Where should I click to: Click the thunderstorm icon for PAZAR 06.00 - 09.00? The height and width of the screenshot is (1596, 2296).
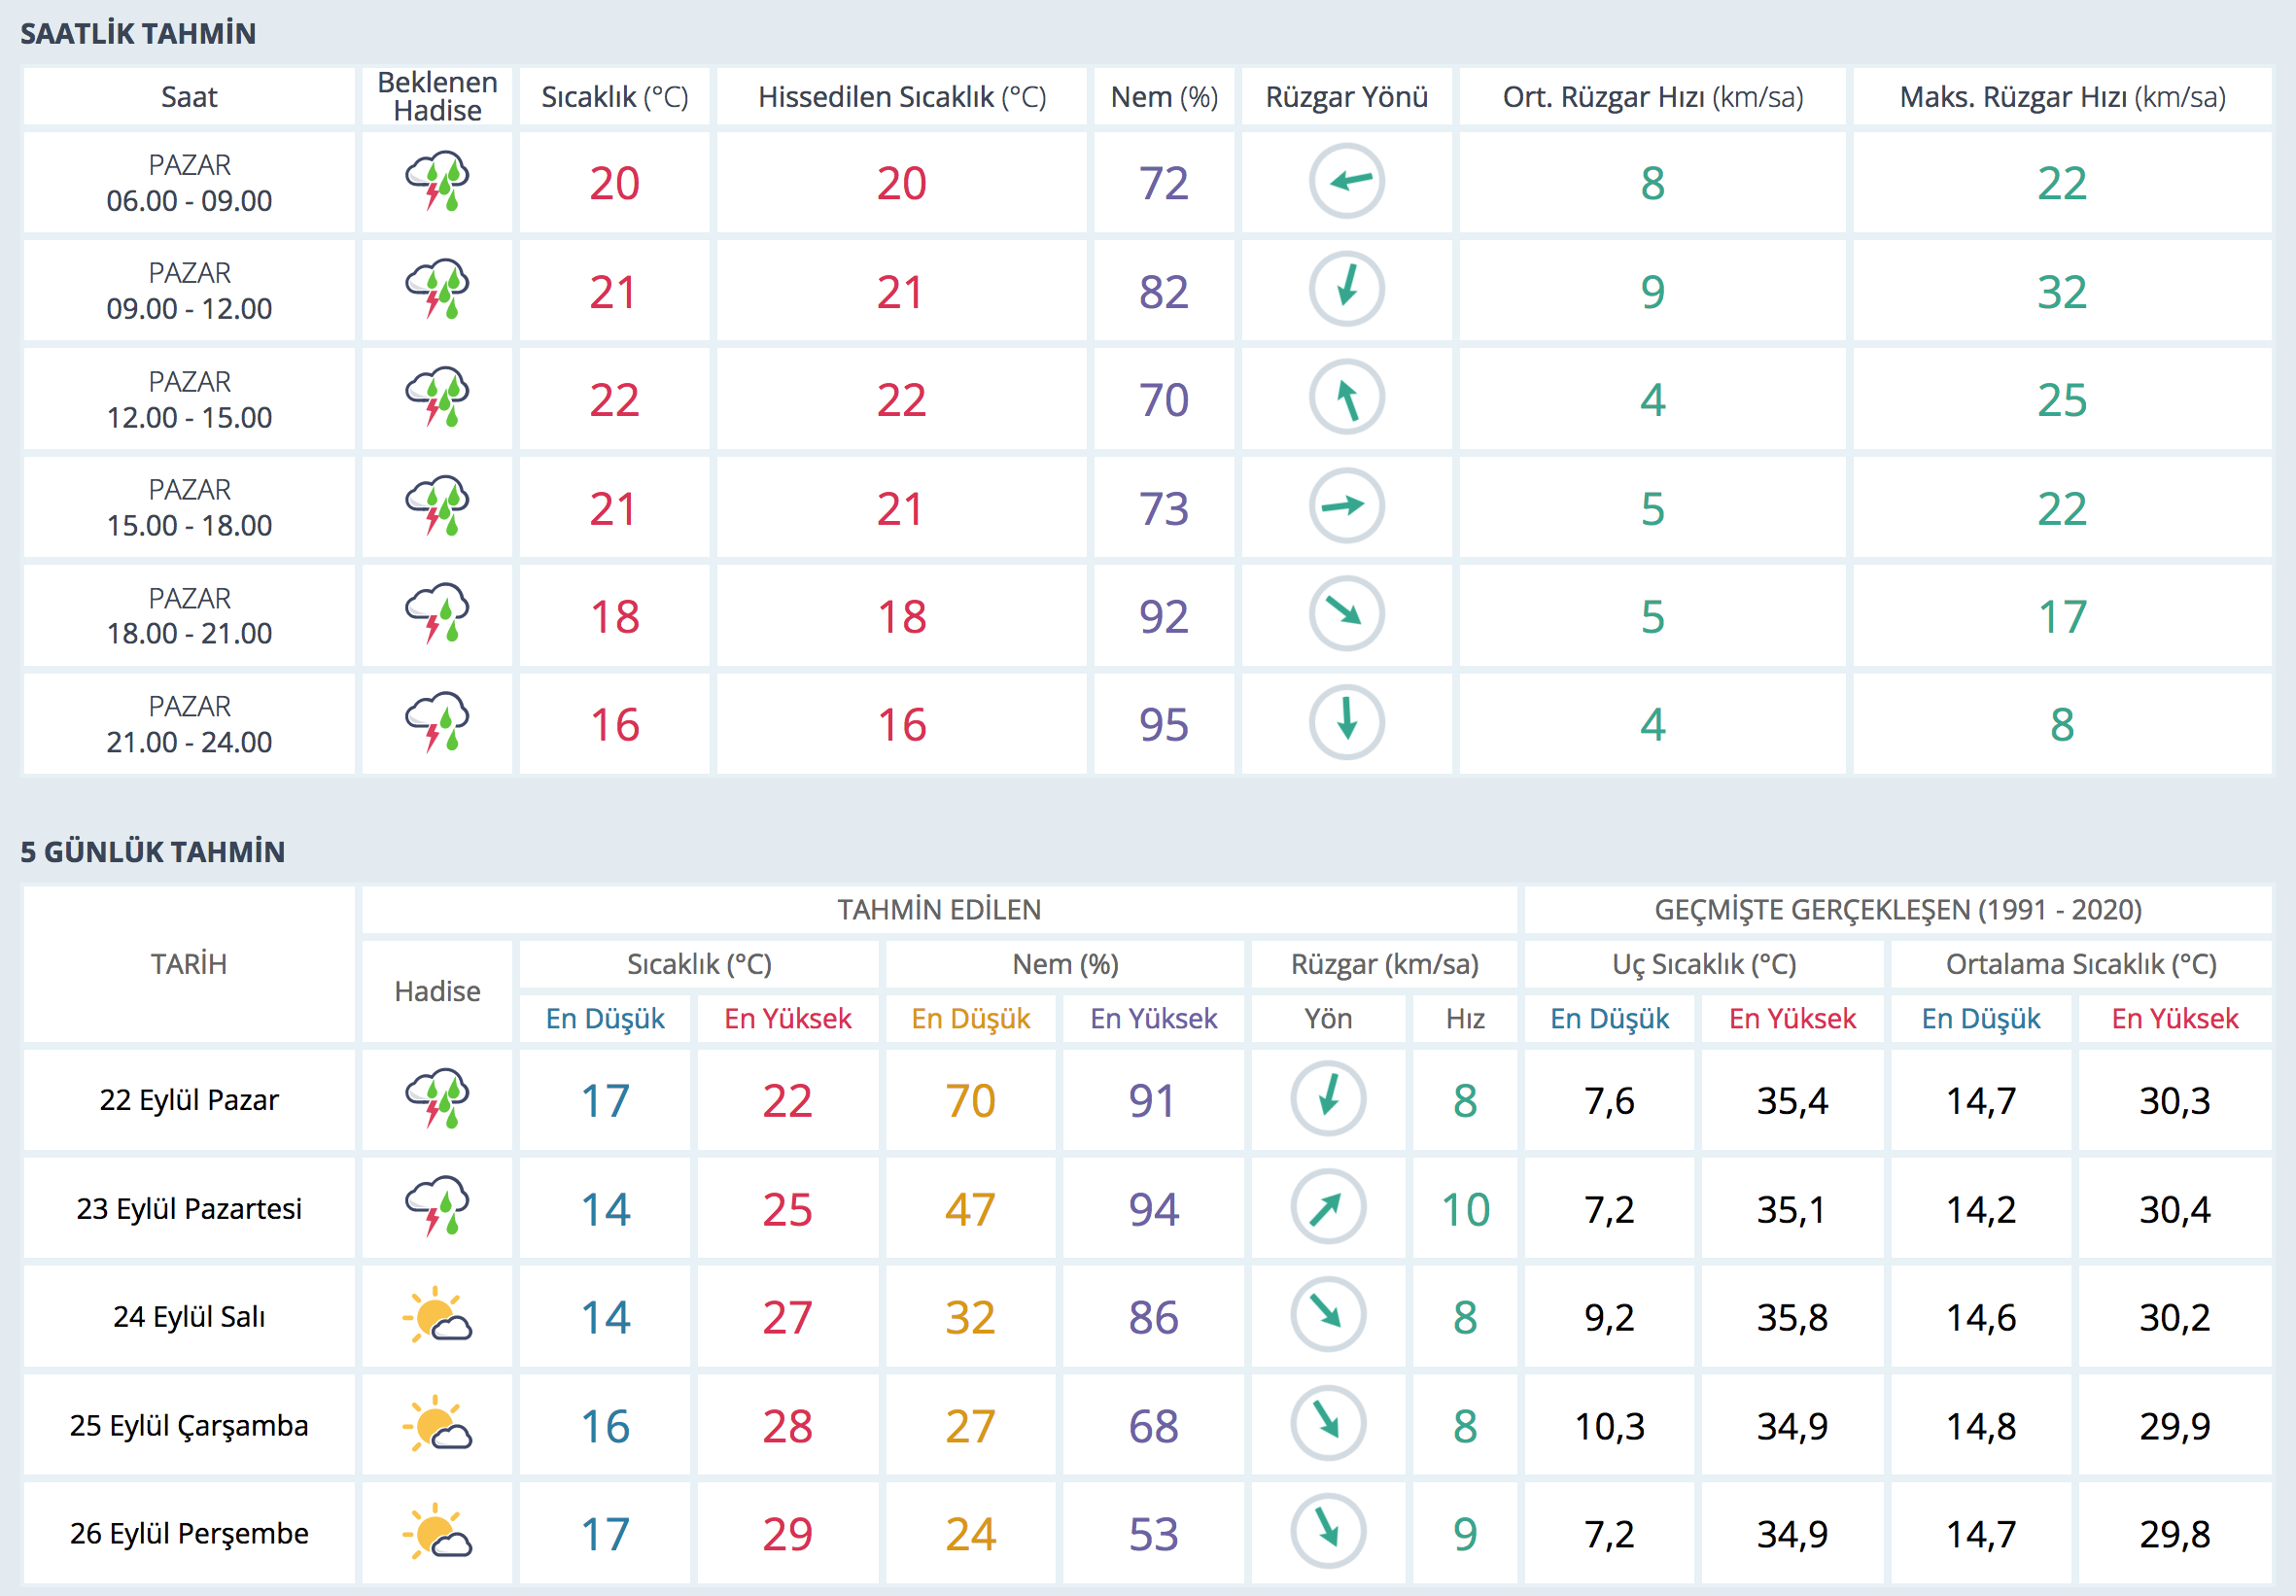[437, 181]
